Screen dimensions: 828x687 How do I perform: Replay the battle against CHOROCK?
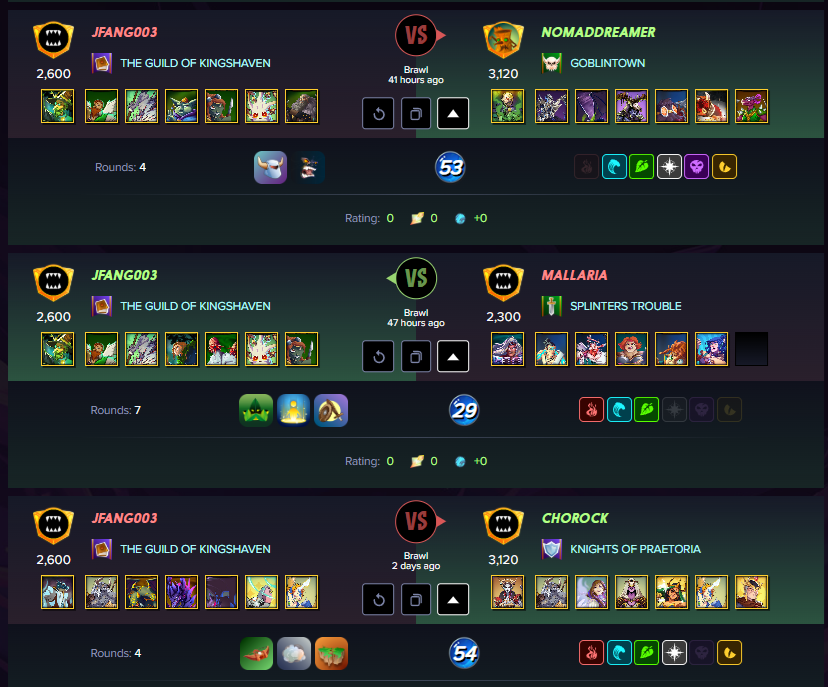378,599
